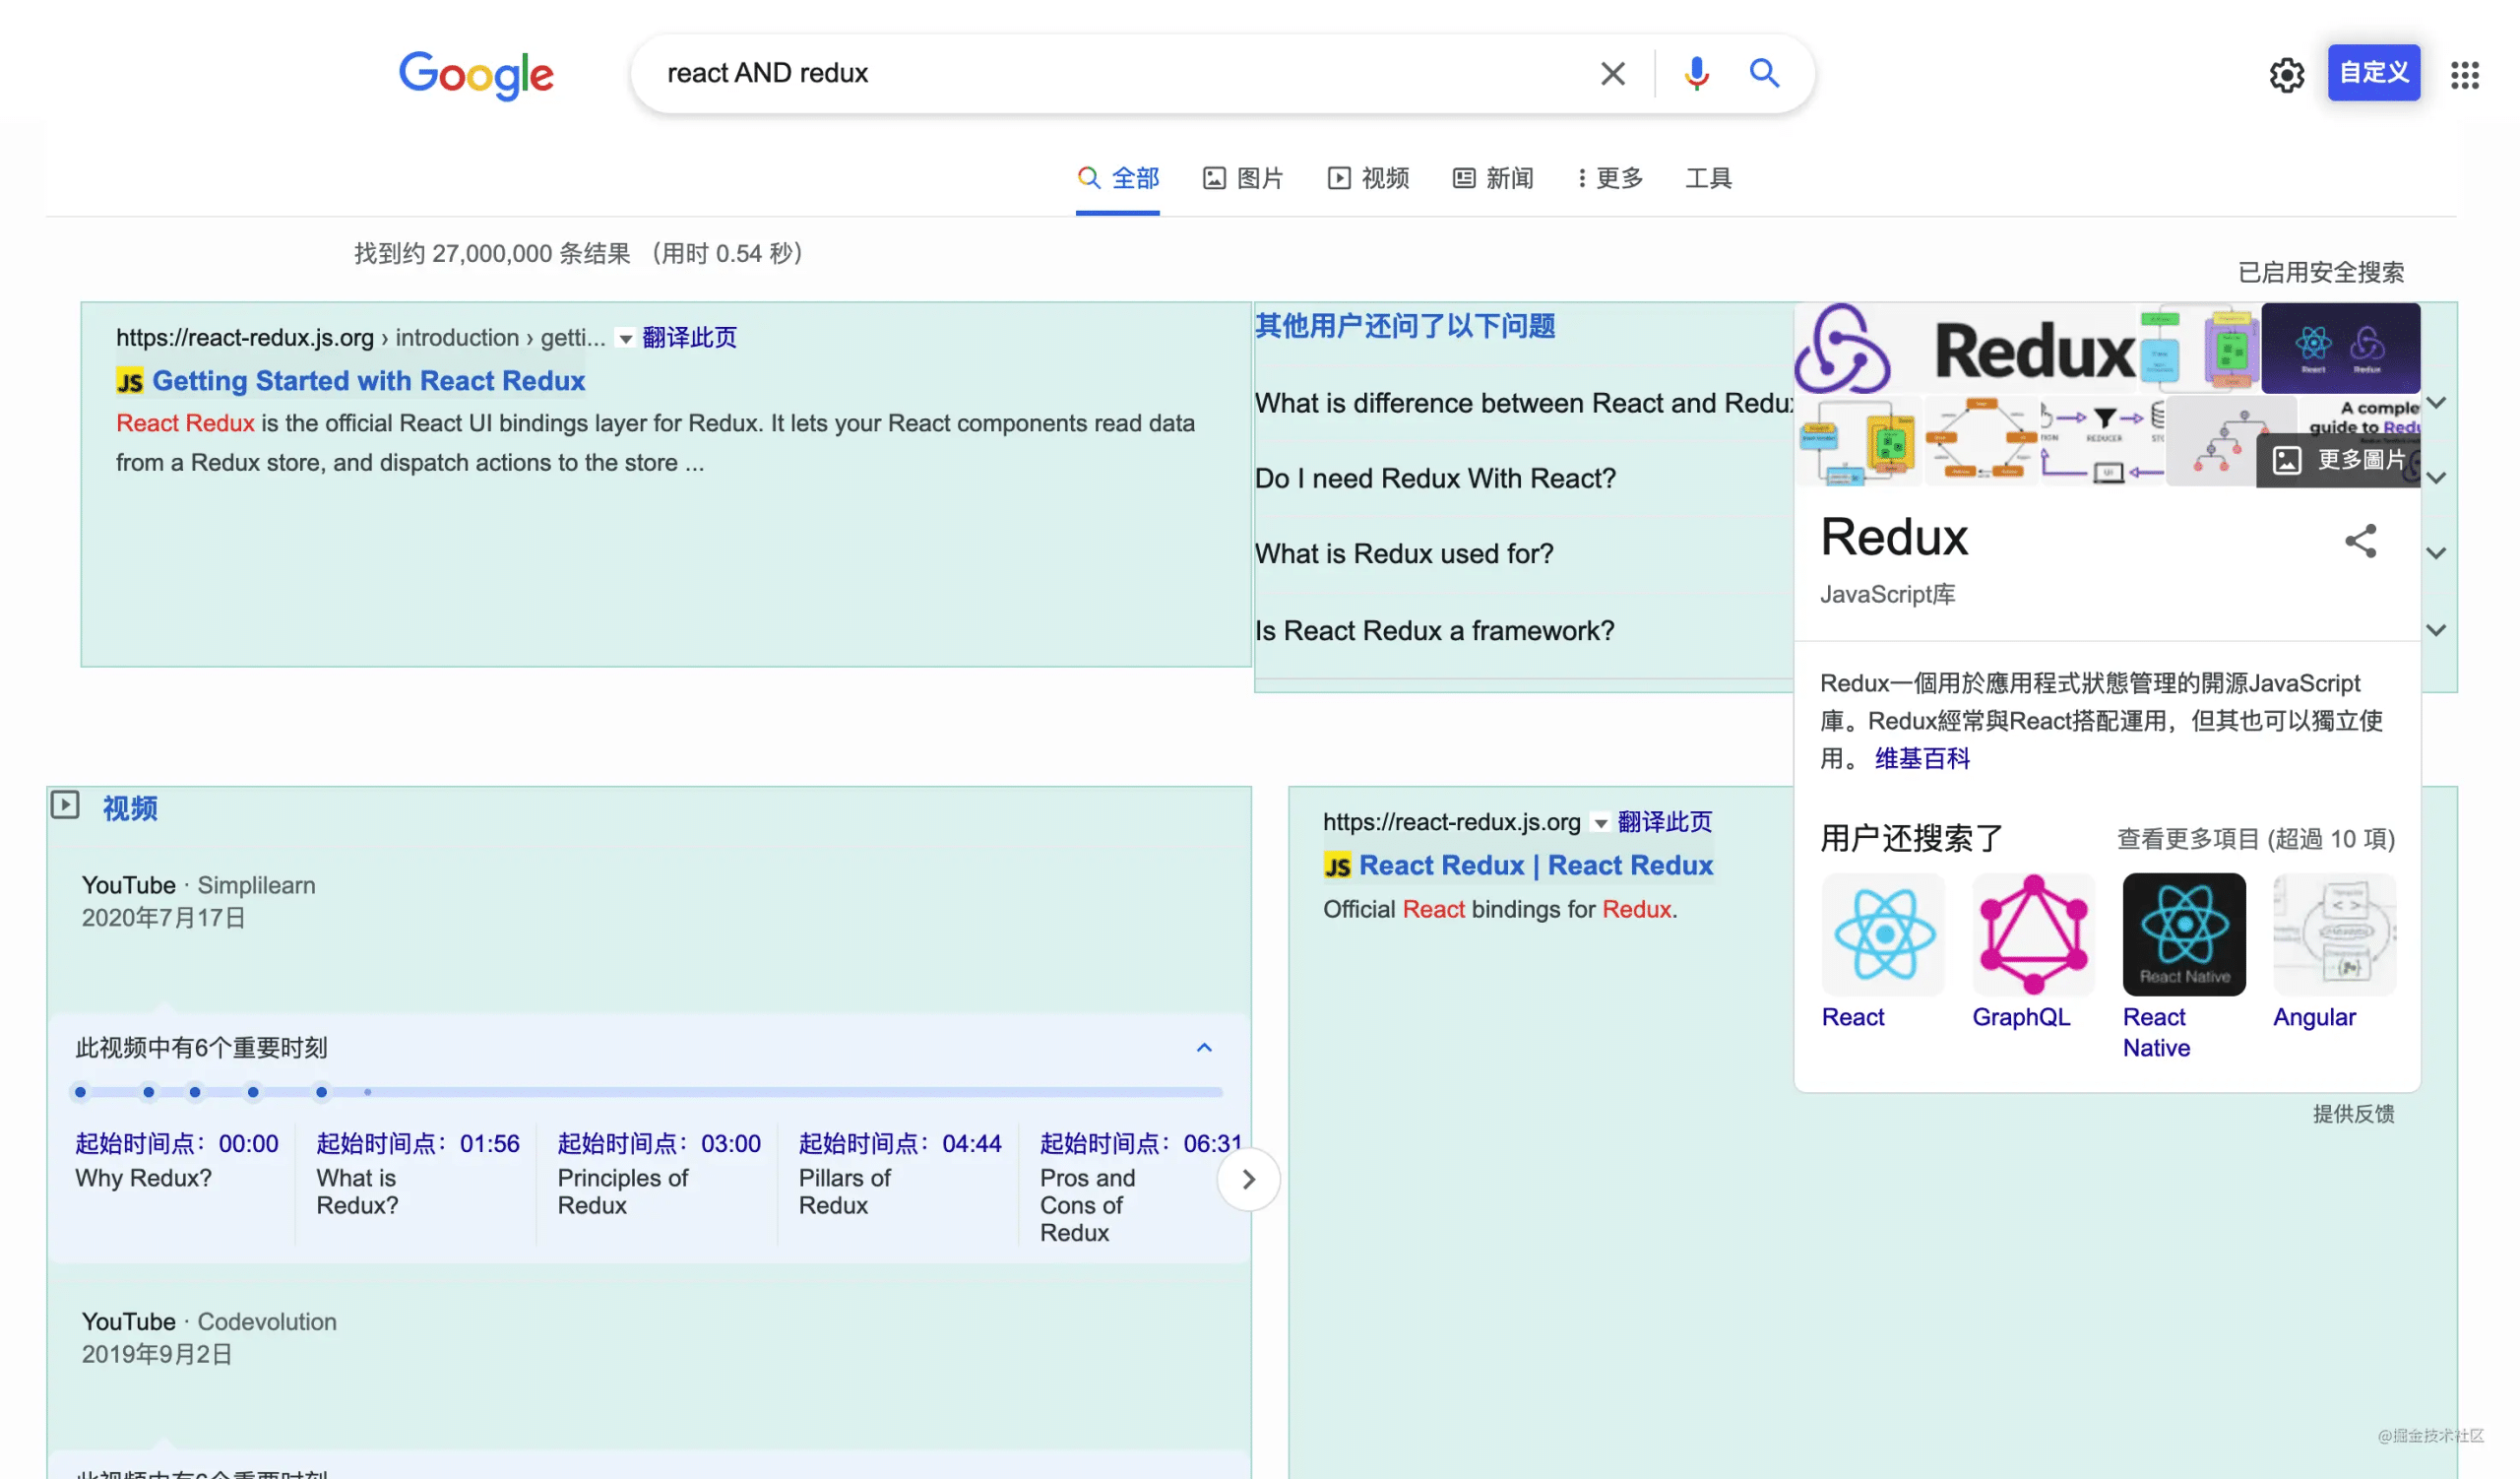Jump to key moment 00:00 Why Redux?
The image size is (2520, 1479).
coord(177,1160)
